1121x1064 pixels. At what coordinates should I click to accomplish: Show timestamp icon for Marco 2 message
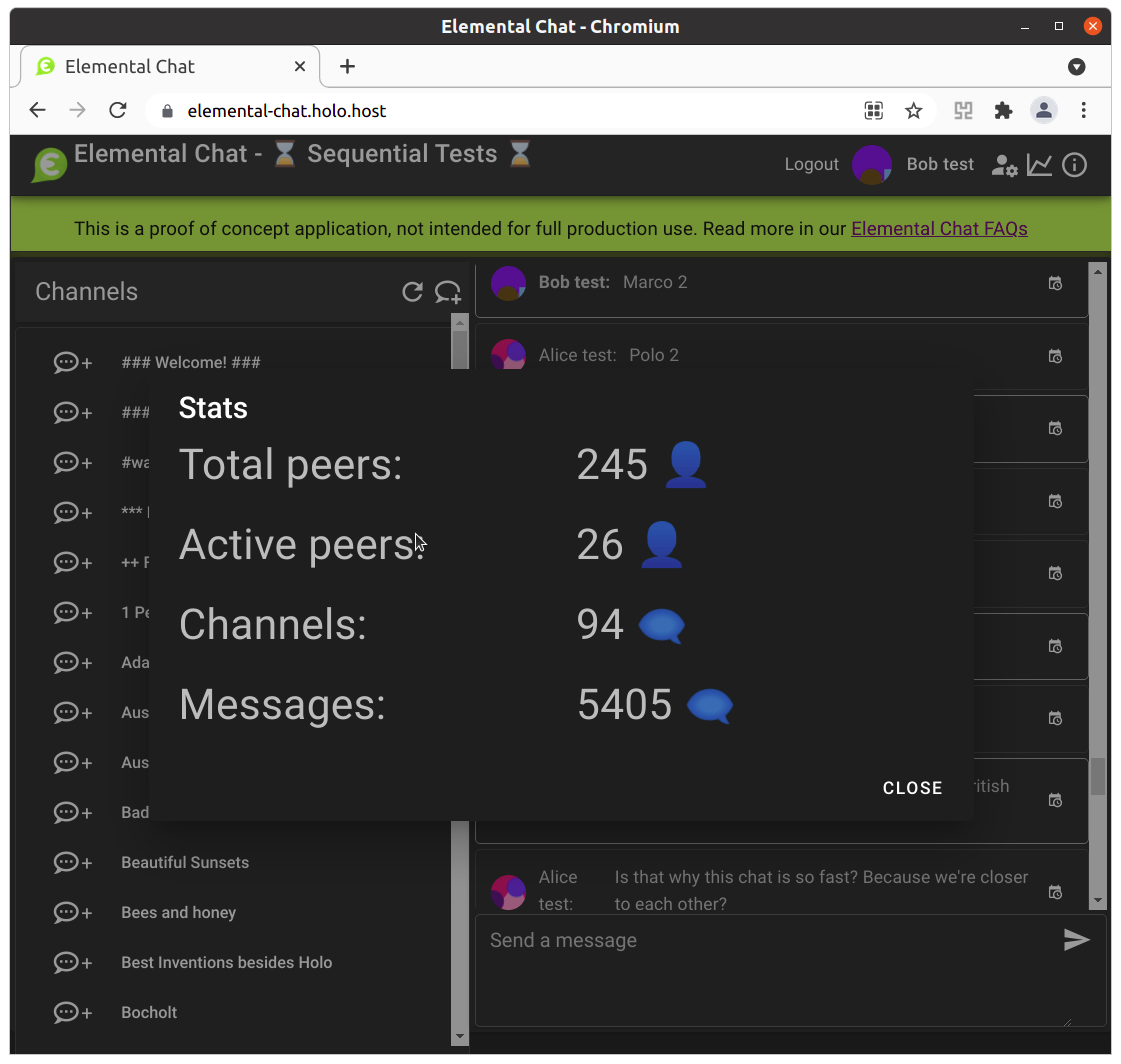(1055, 283)
